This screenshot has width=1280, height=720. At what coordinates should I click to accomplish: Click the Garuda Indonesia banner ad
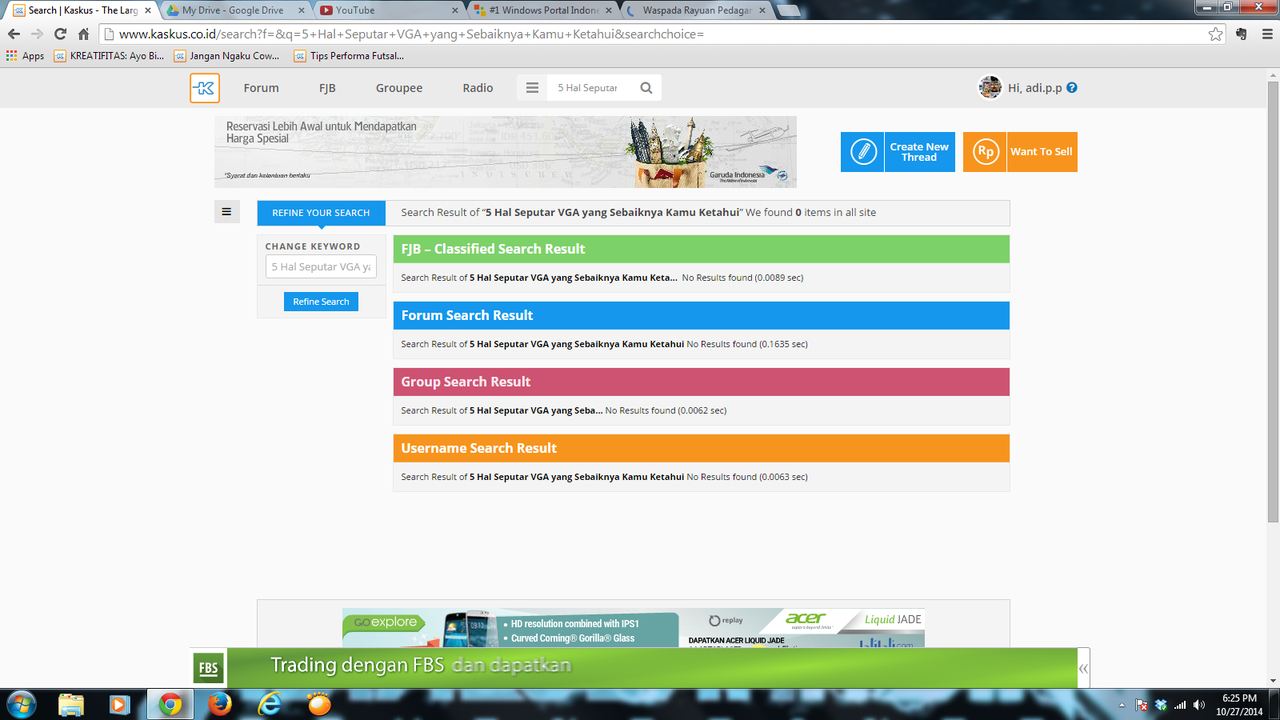pyautogui.click(x=505, y=152)
